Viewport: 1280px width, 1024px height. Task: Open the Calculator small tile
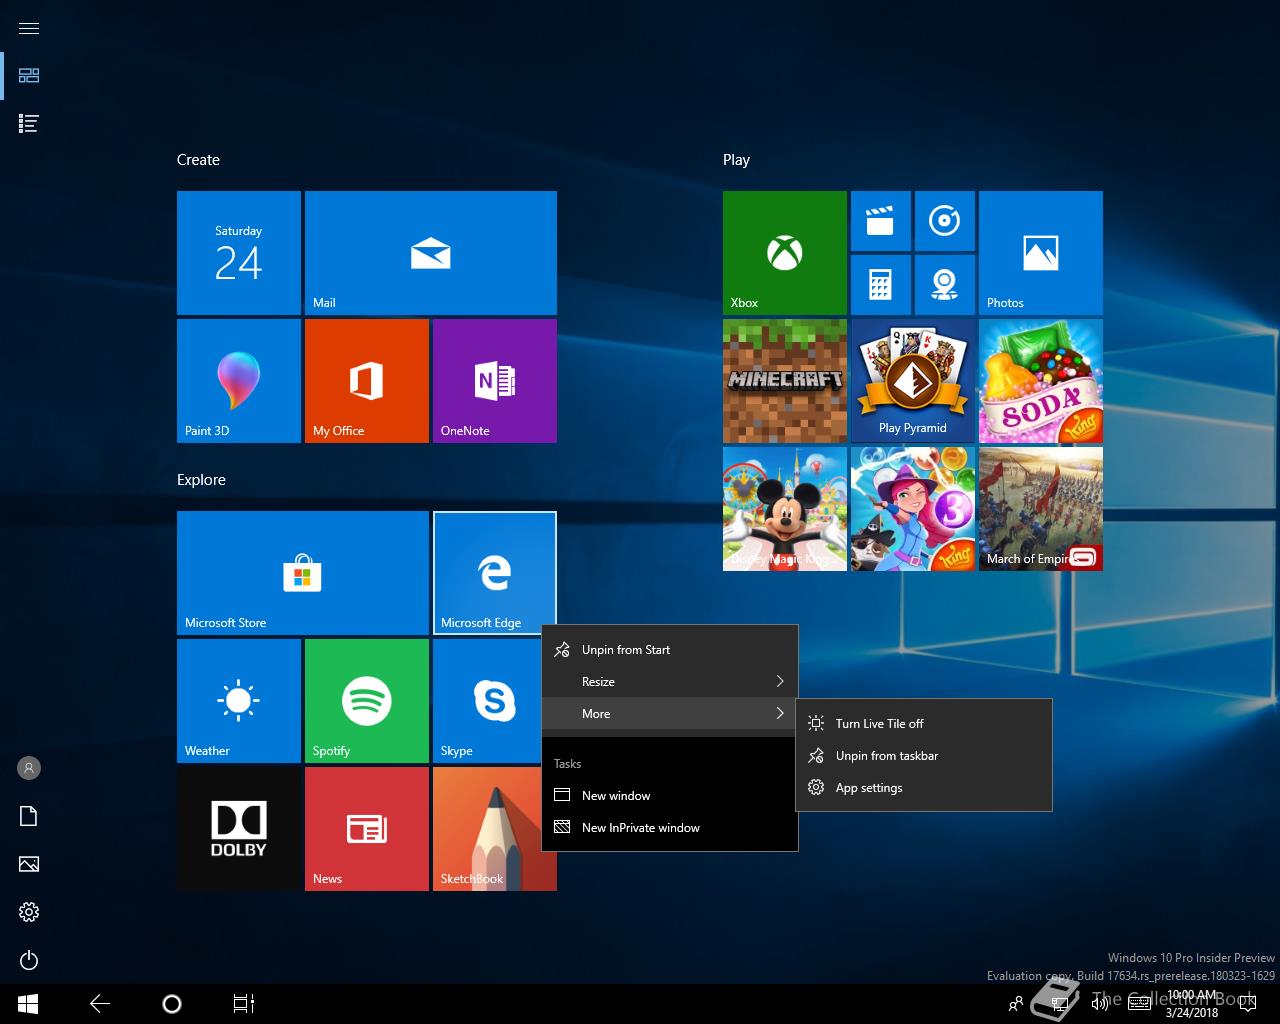[881, 285]
